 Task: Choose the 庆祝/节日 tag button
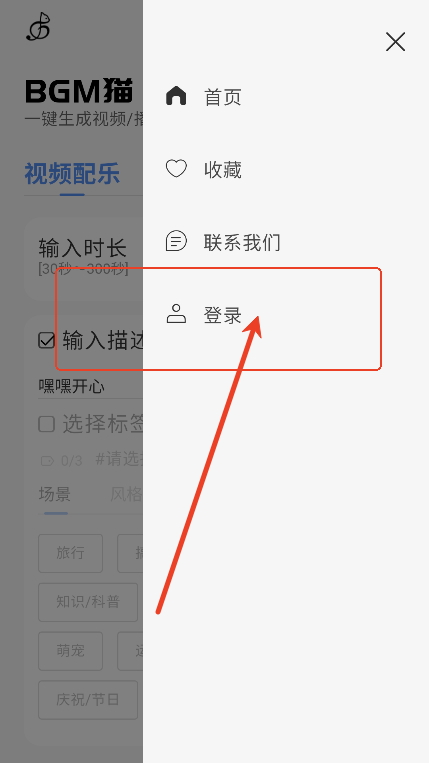pyautogui.click(x=88, y=700)
